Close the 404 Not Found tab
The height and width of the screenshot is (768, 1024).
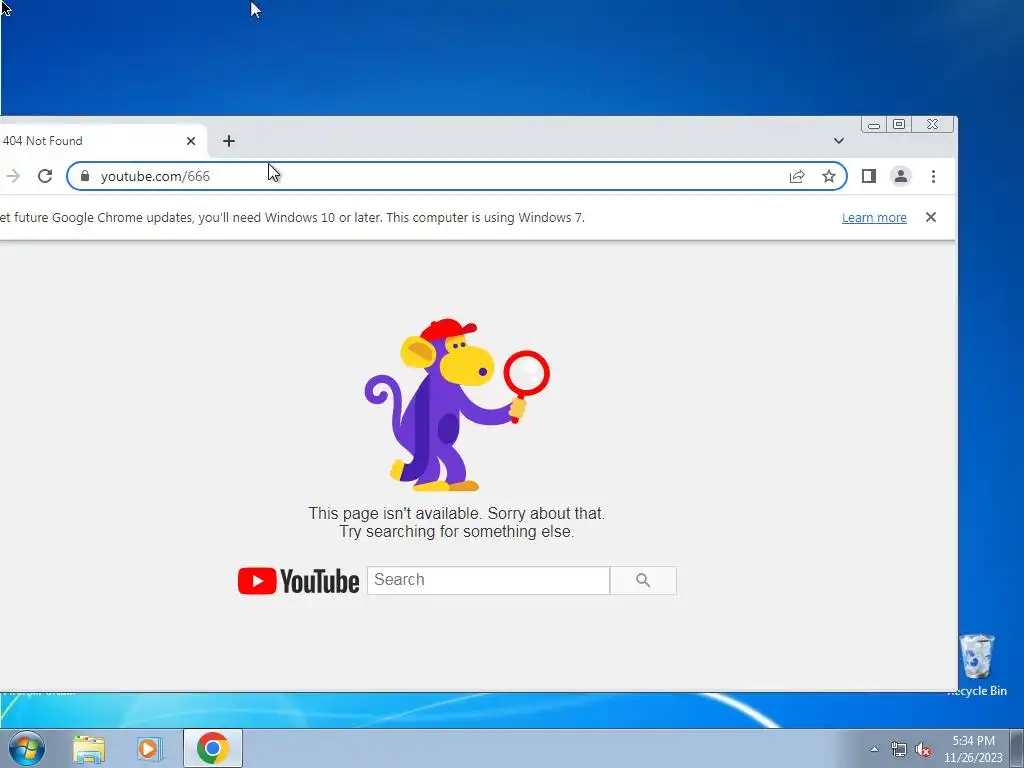[191, 141]
